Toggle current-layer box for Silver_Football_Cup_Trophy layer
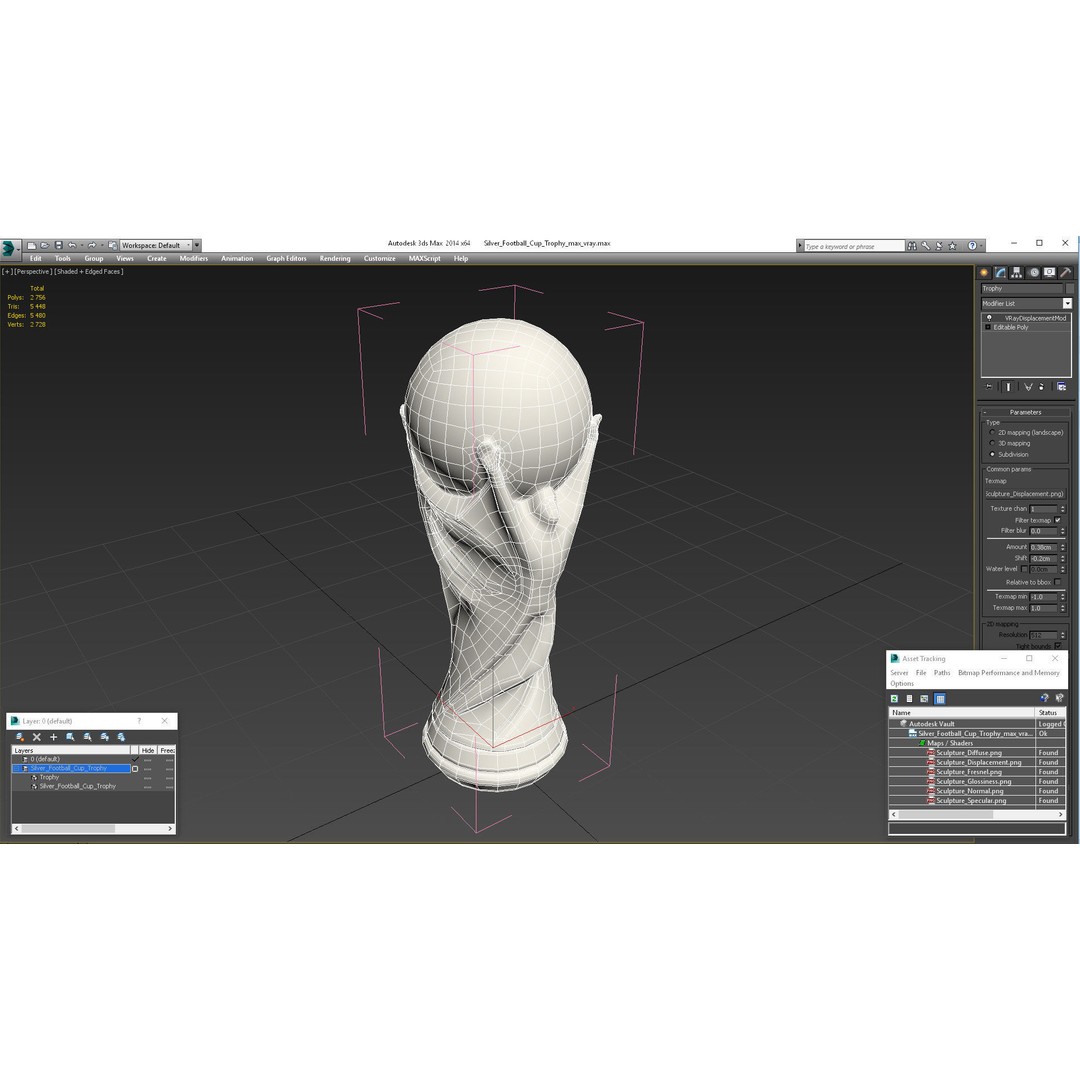Screen dimensions: 1080x1080 coord(135,769)
